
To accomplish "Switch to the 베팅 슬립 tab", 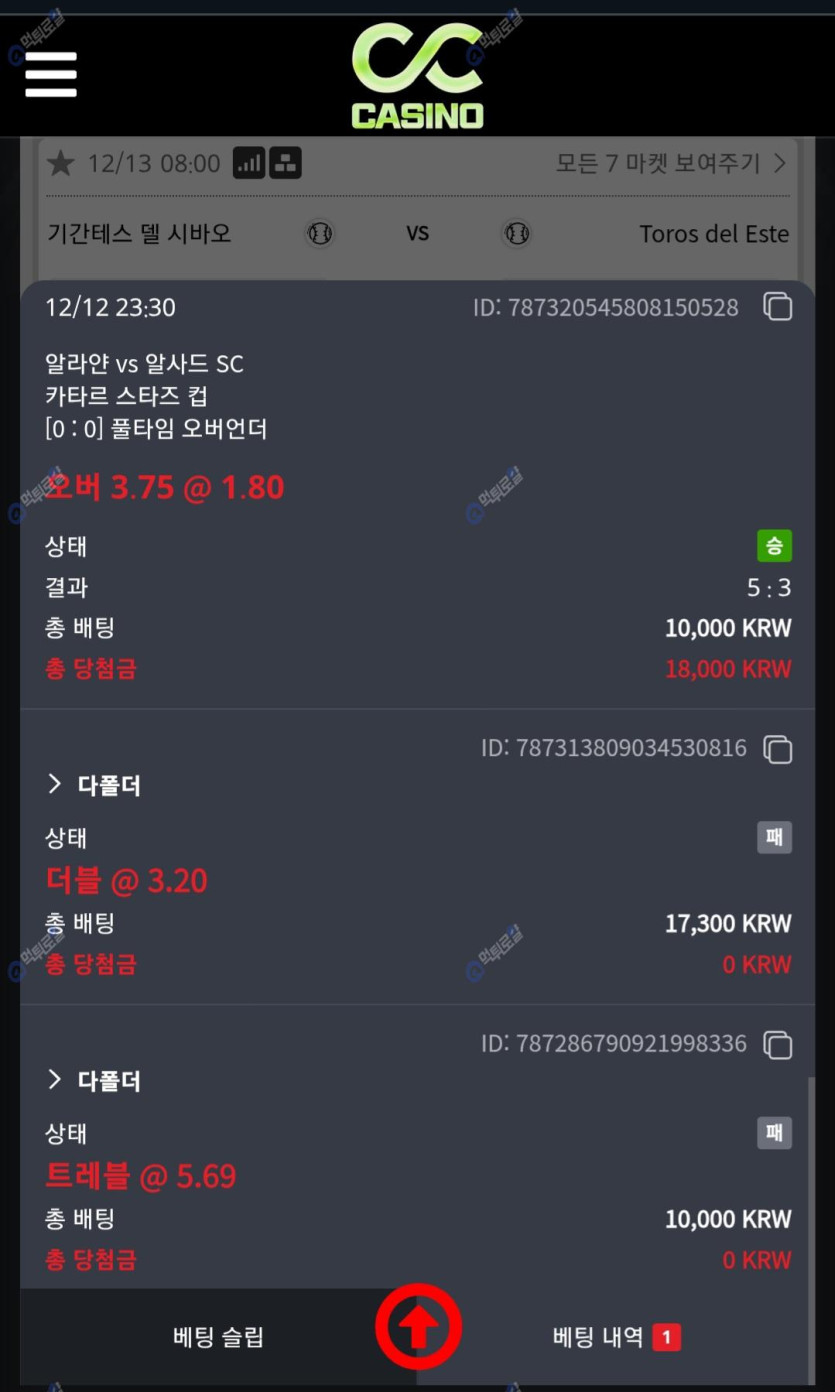I will (218, 1337).
